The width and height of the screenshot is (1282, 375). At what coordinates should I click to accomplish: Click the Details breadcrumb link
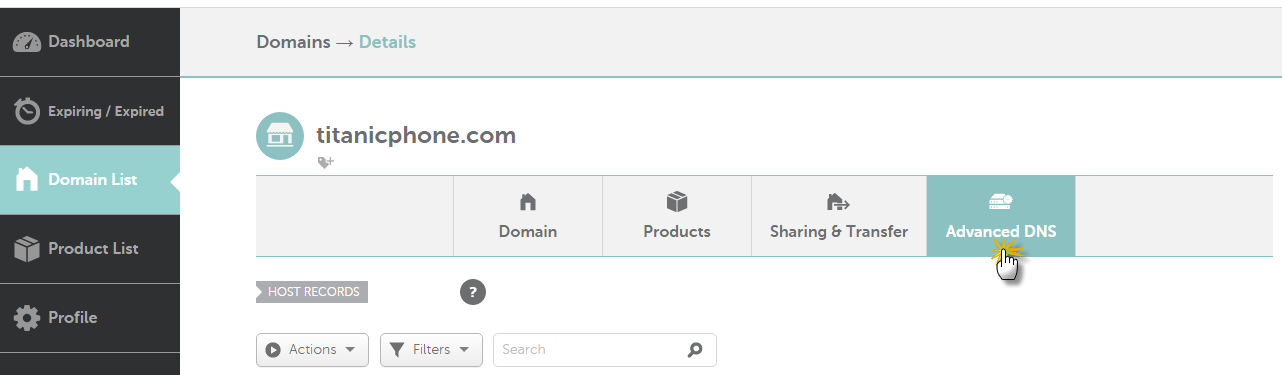tap(387, 42)
